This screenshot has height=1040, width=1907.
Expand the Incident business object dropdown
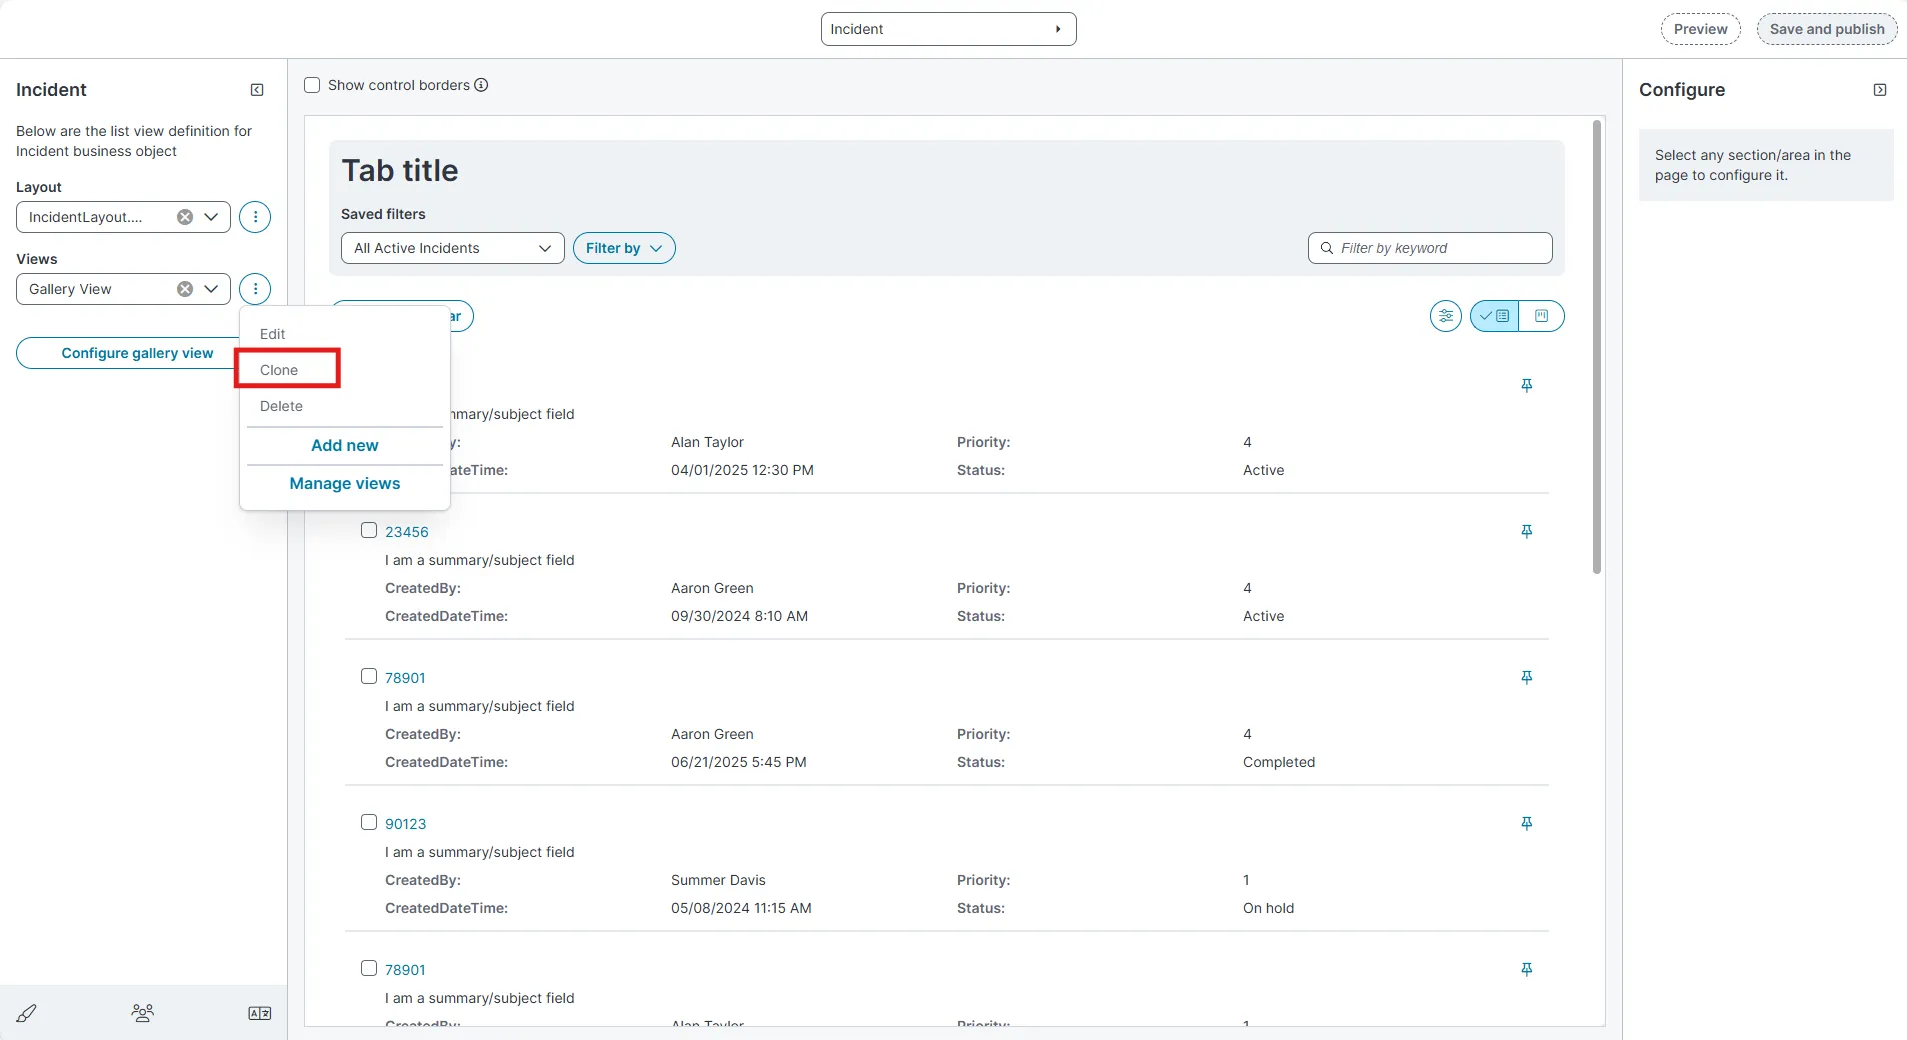(948, 29)
